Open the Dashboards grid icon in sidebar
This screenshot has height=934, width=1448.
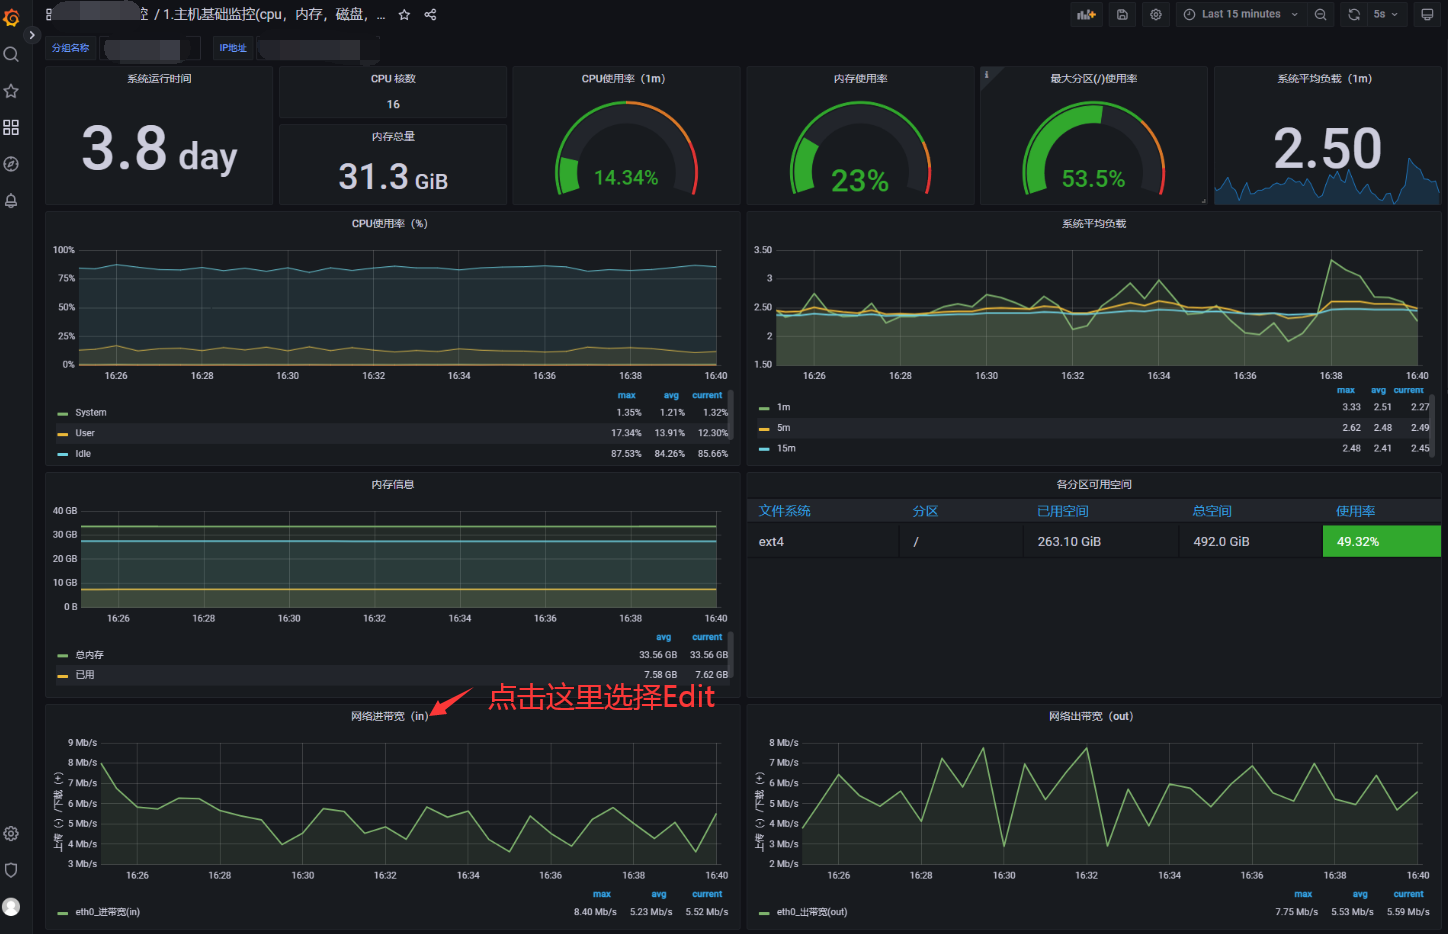(11, 127)
